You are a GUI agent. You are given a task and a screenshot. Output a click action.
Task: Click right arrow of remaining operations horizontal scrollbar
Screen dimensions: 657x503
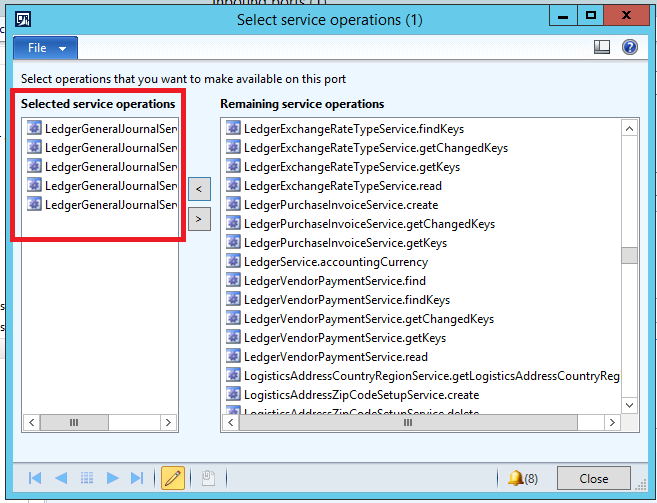[612, 423]
